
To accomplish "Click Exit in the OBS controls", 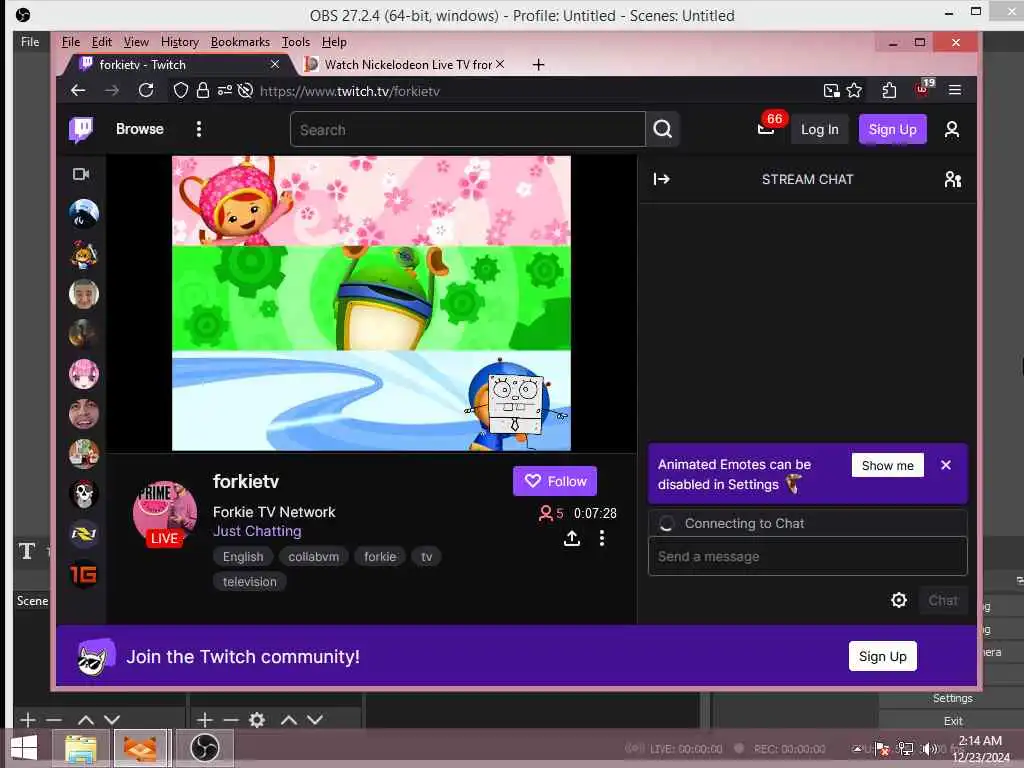I will pyautogui.click(x=953, y=721).
